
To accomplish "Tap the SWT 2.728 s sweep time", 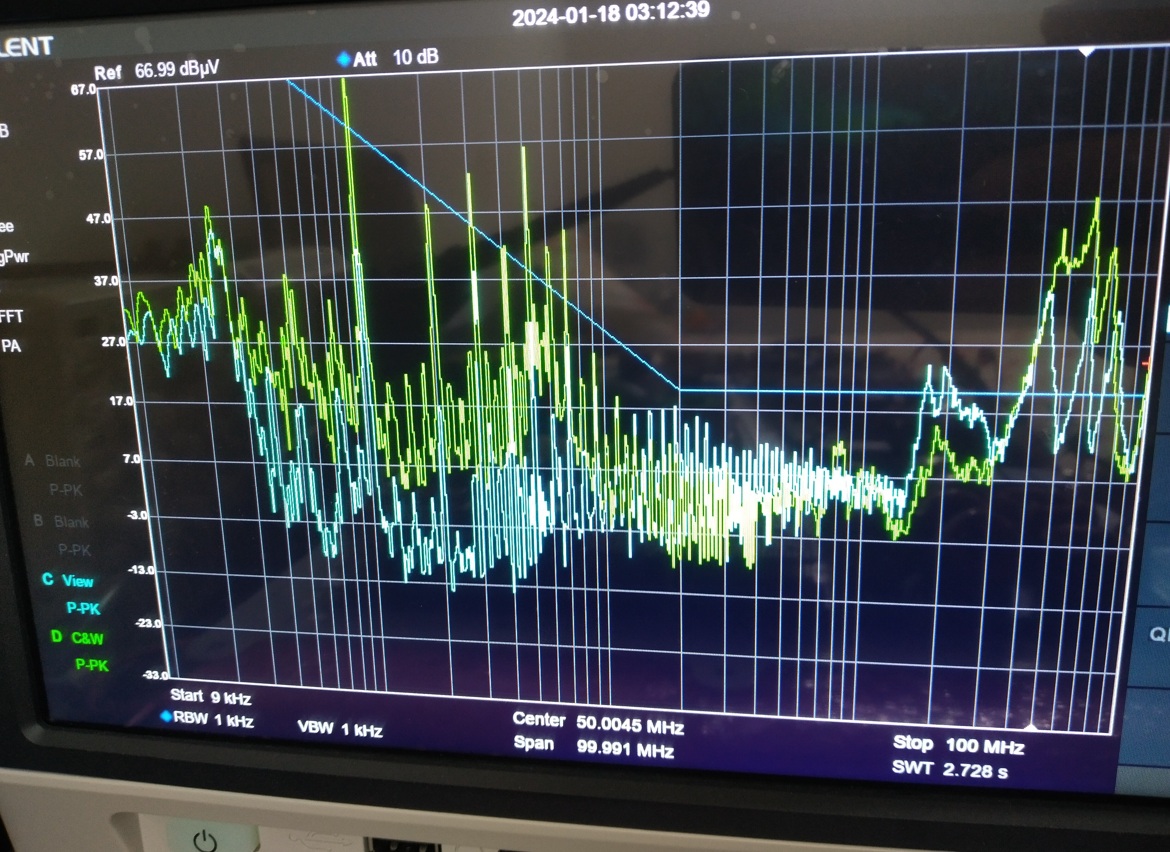I will tap(952, 768).
